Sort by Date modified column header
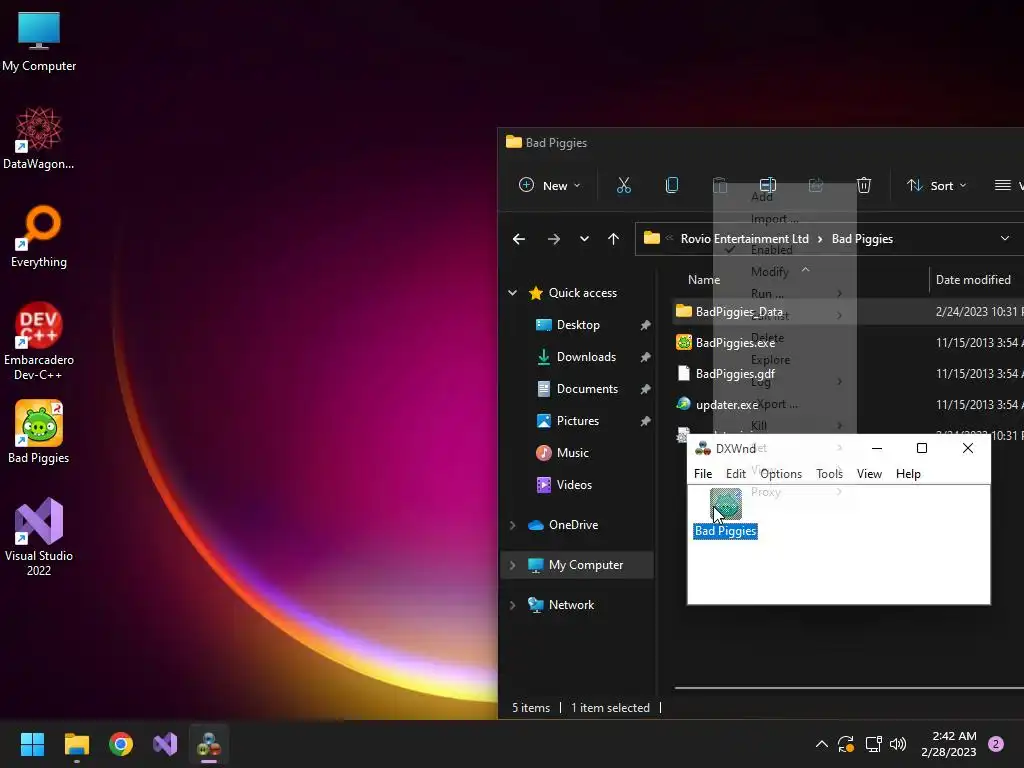 [x=973, y=280]
